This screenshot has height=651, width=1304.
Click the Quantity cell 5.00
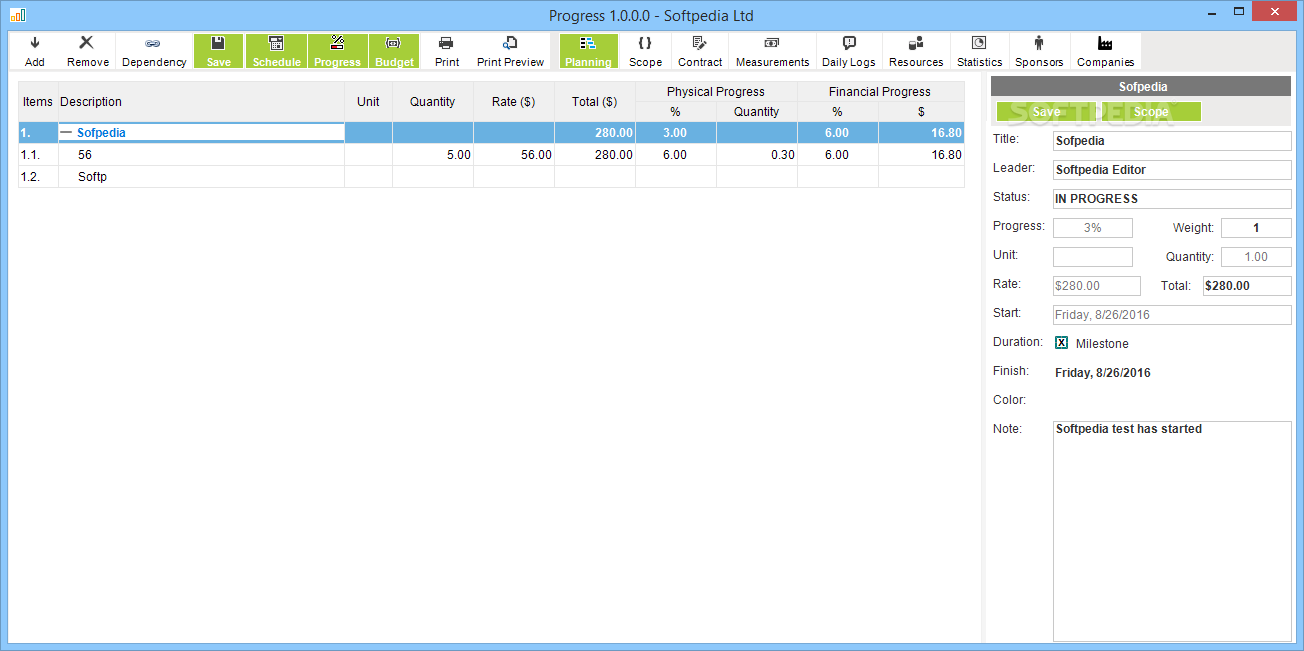(x=433, y=155)
